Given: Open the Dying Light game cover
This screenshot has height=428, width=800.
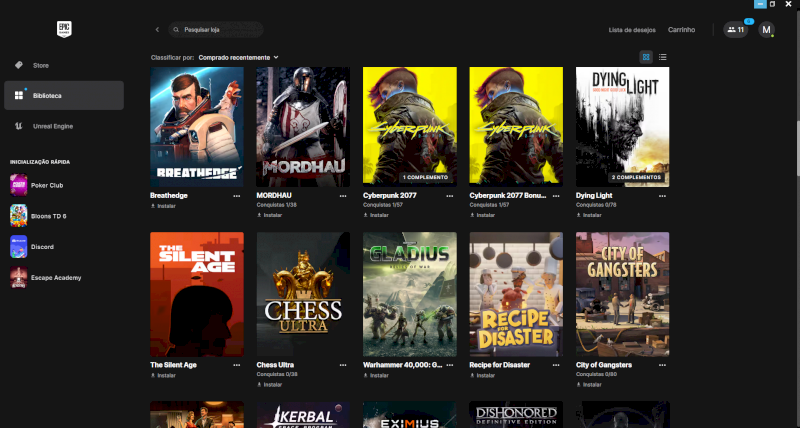Looking at the screenshot, I should pyautogui.click(x=622, y=127).
